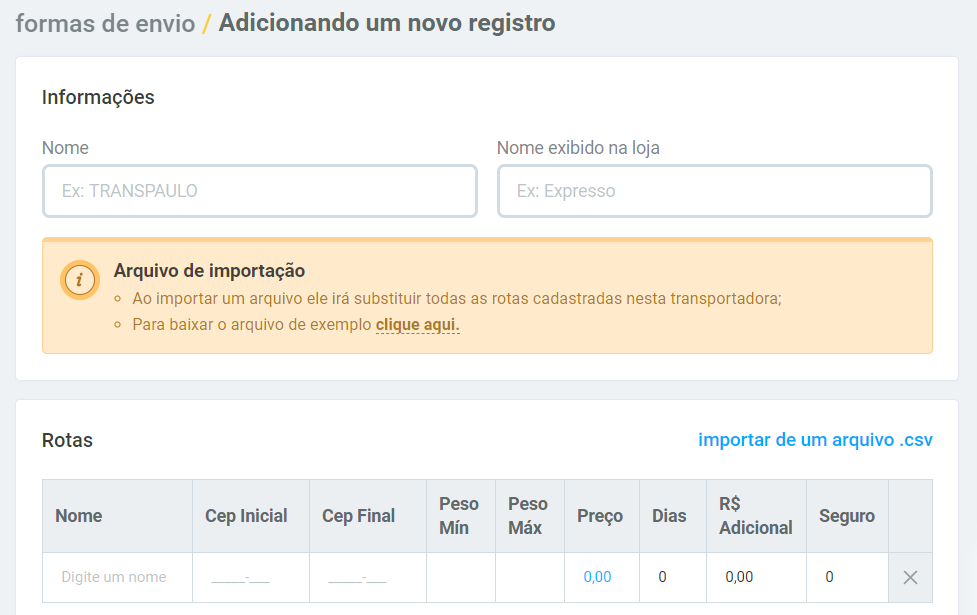This screenshot has width=977, height=615.
Task: Edit the Dias value in route row
Action: pos(673,577)
